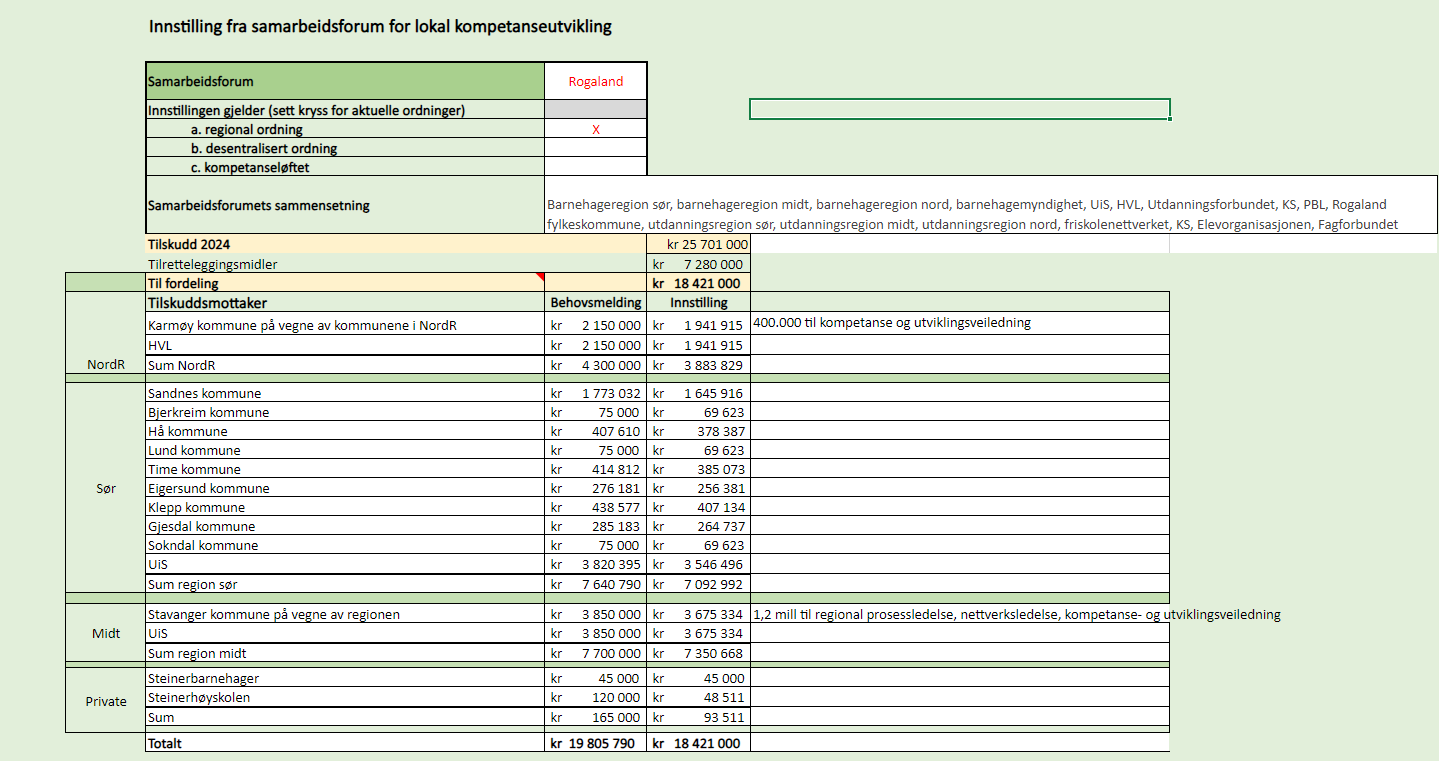Select the Innstilling column header
This screenshot has width=1439, height=761.
(698, 302)
